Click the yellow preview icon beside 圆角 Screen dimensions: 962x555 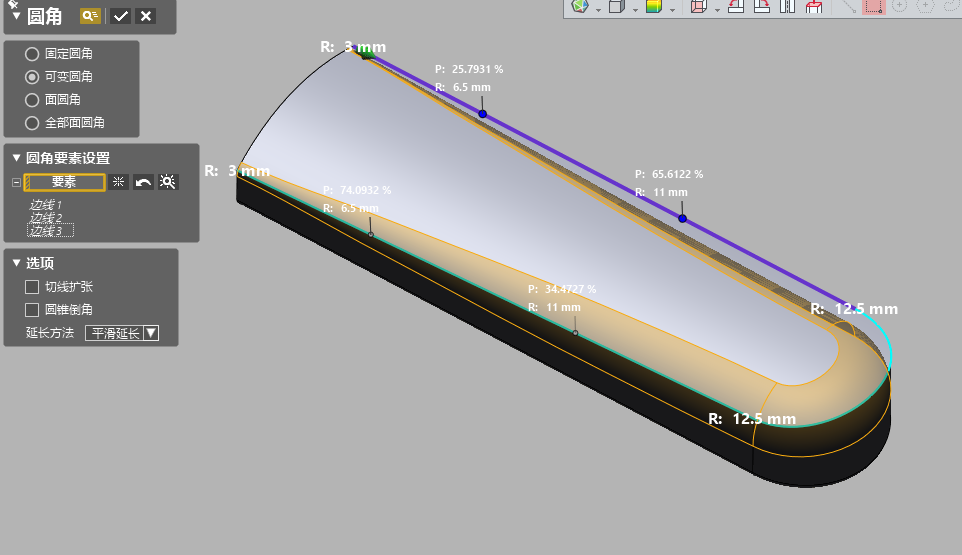pyautogui.click(x=90, y=15)
